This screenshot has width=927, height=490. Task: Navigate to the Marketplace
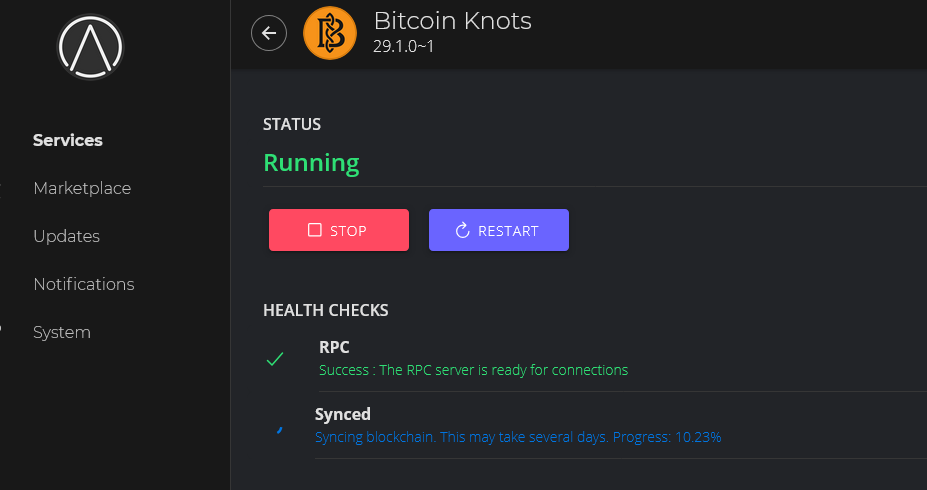pos(82,188)
